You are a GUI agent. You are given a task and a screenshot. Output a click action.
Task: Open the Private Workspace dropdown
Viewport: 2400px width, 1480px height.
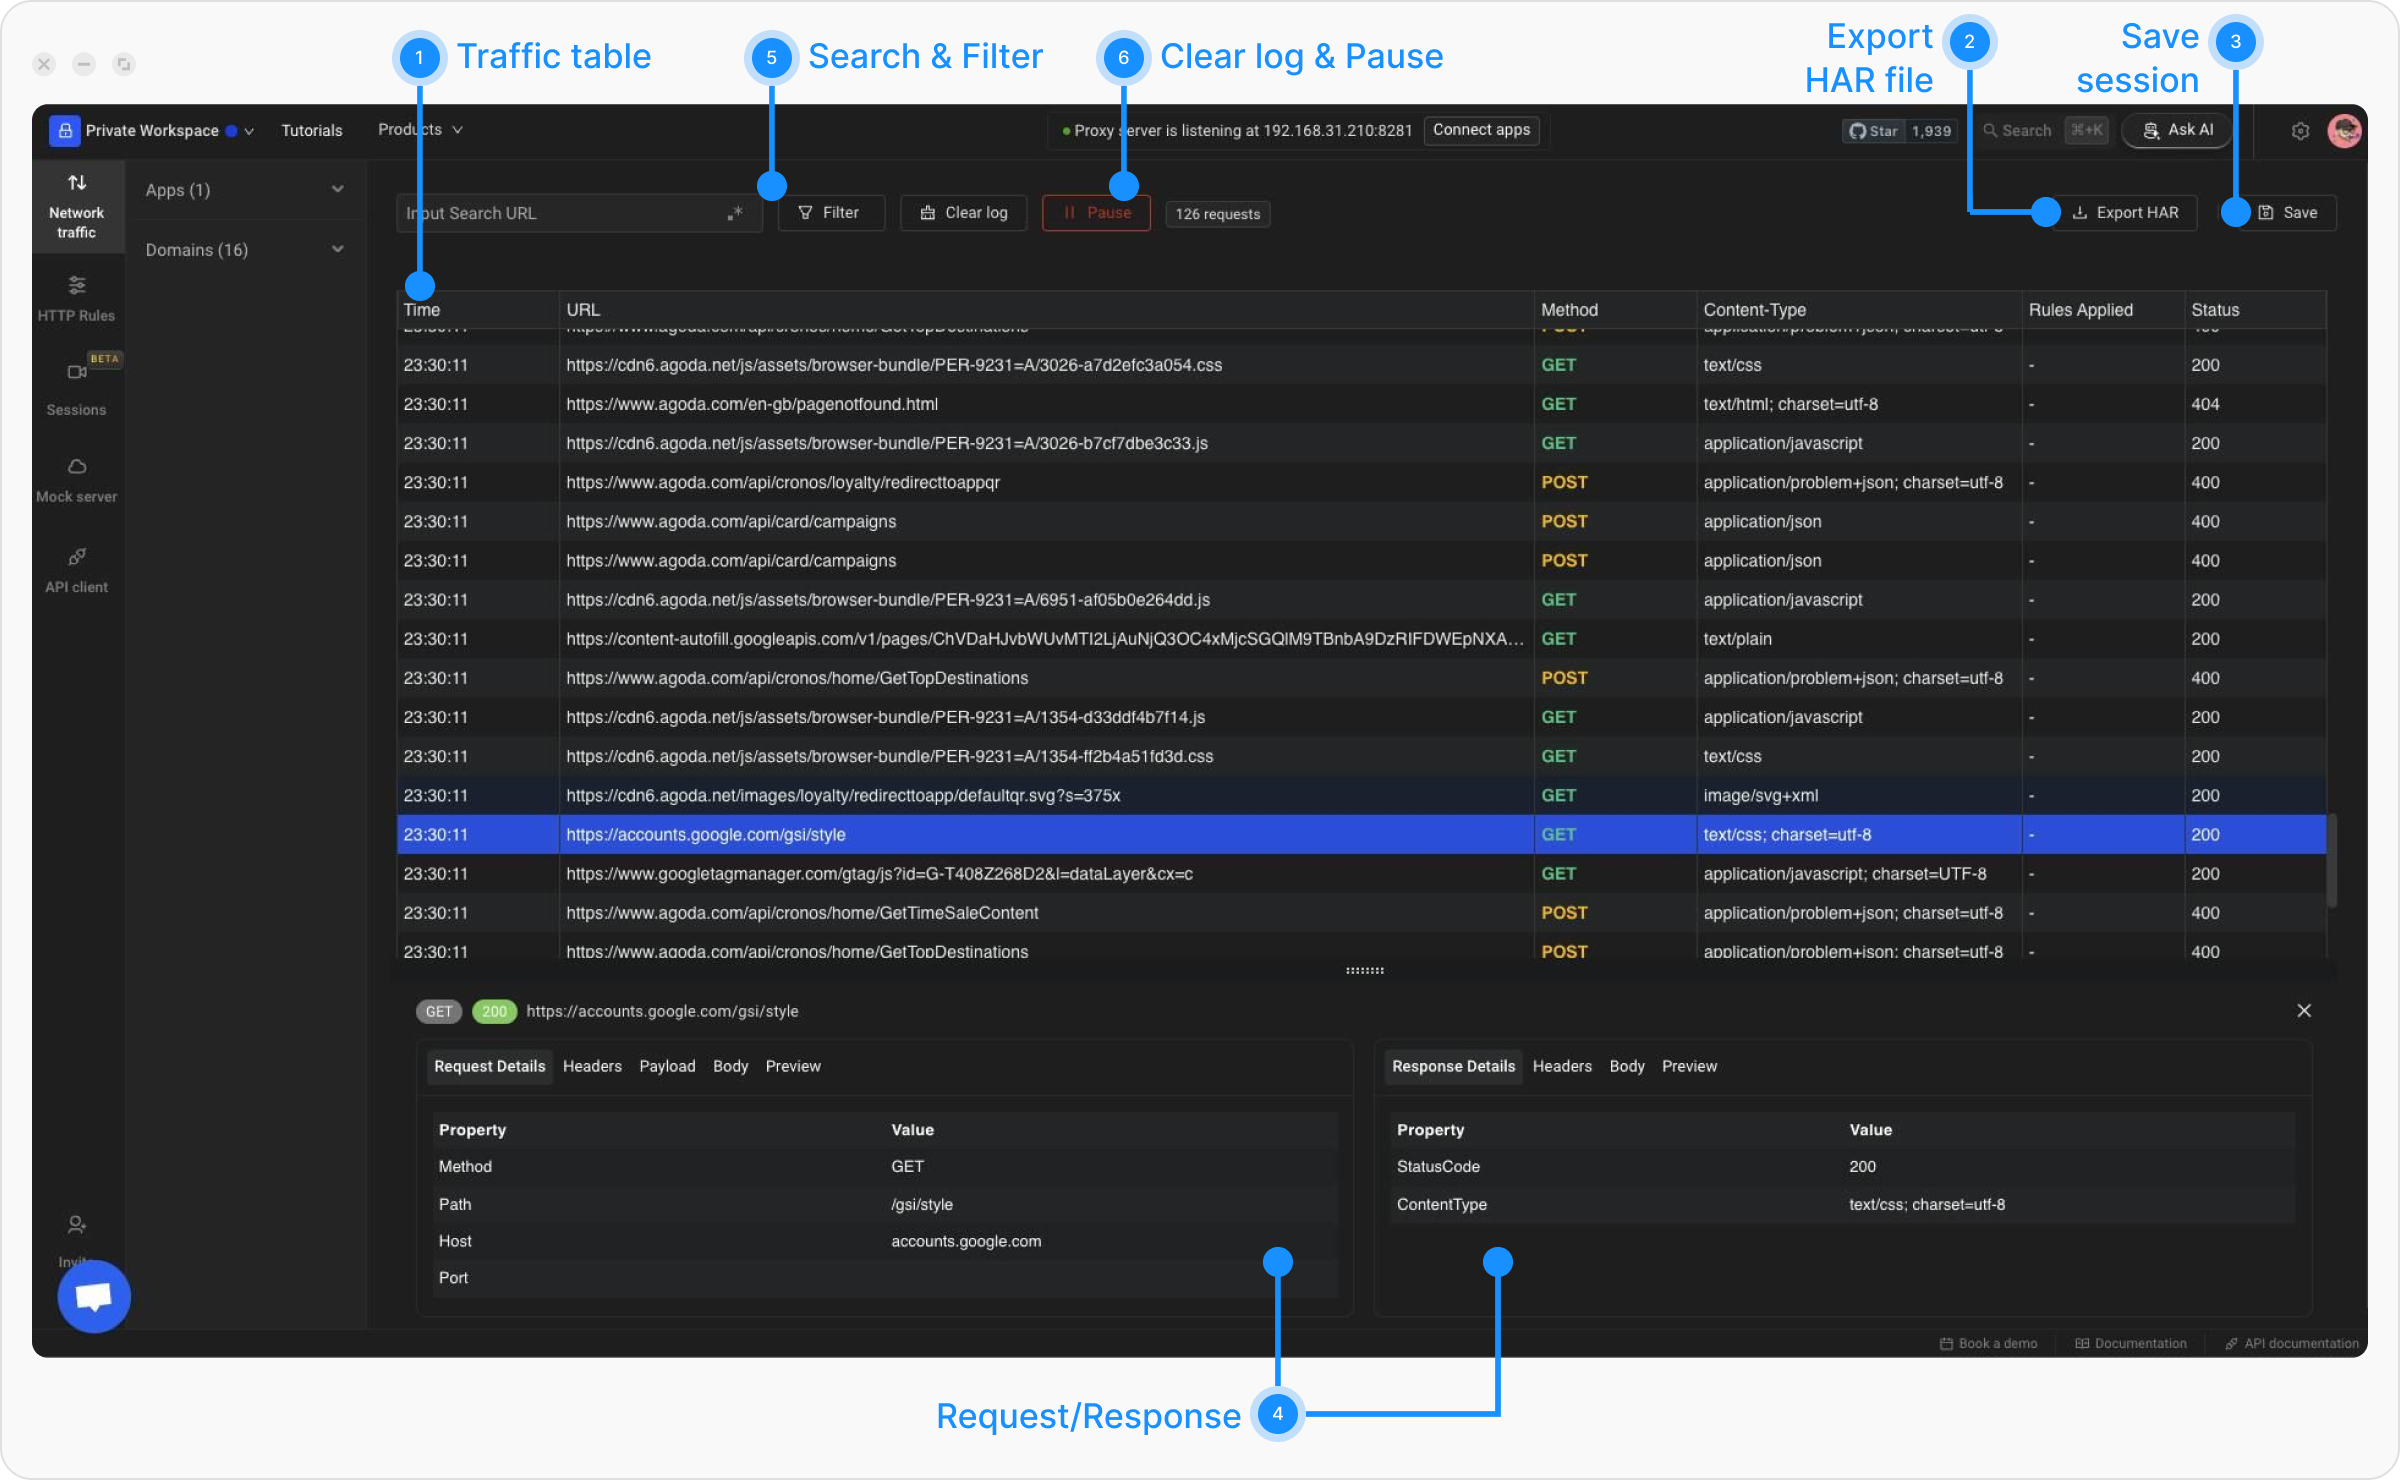pyautogui.click(x=152, y=131)
